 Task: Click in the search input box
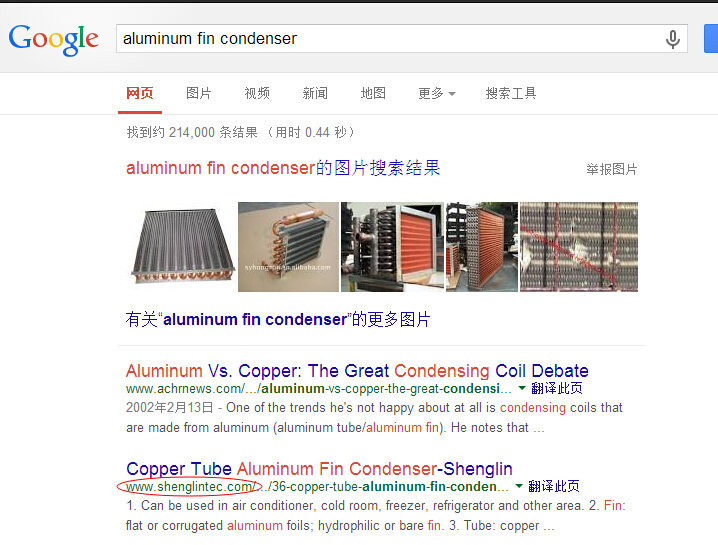coord(389,38)
